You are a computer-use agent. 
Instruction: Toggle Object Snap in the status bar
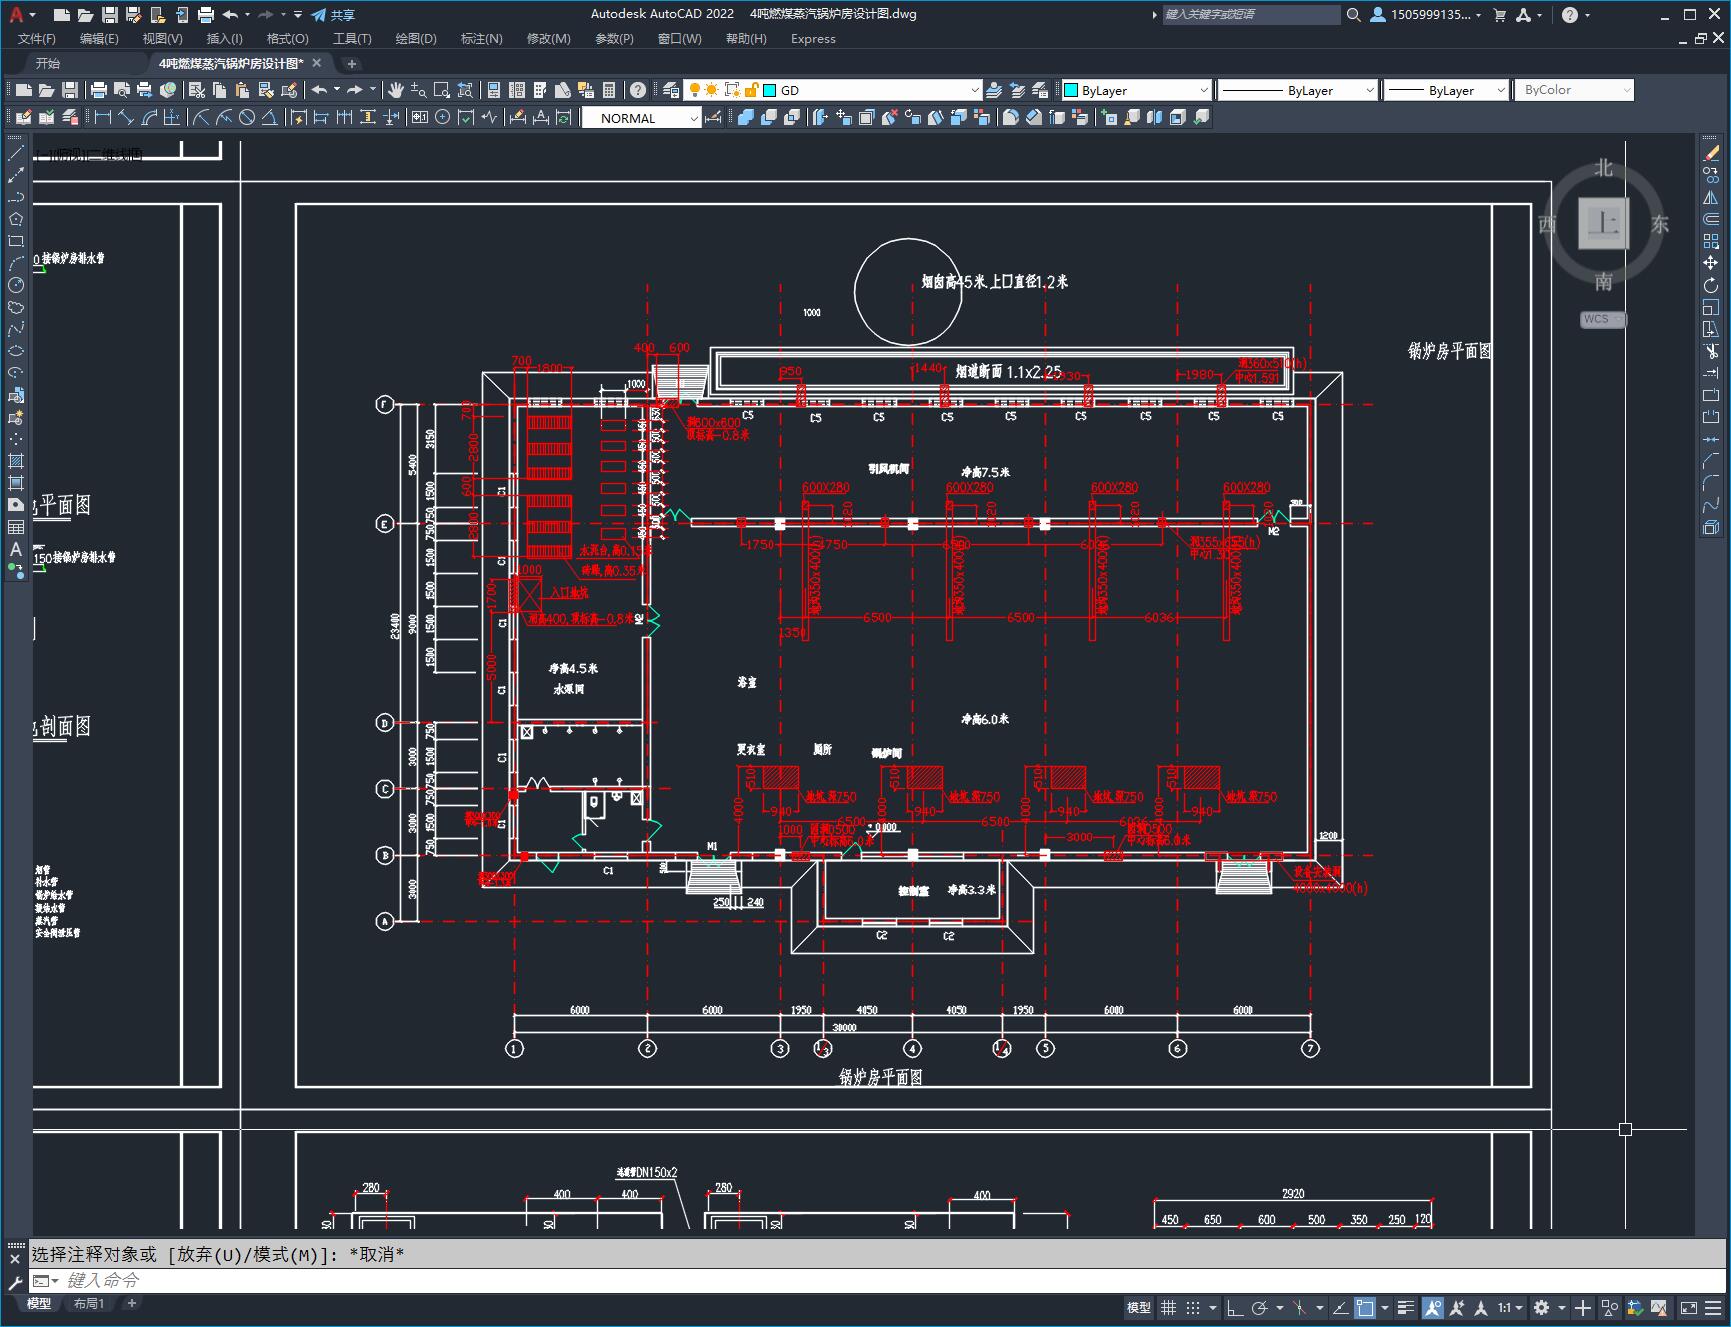click(x=1365, y=1307)
